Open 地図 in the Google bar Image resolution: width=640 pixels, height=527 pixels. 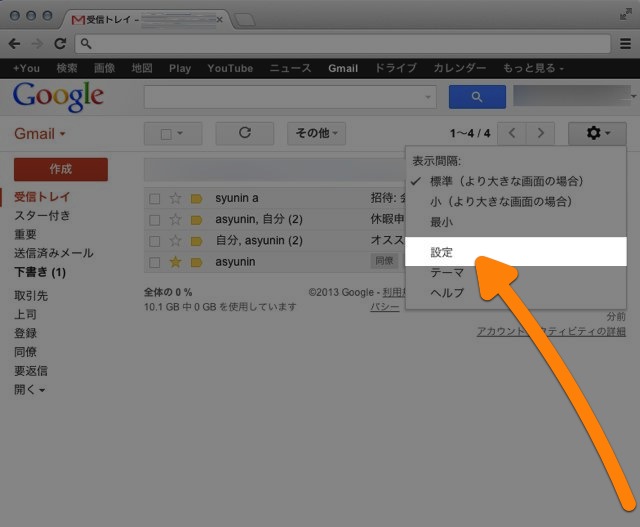coord(142,68)
